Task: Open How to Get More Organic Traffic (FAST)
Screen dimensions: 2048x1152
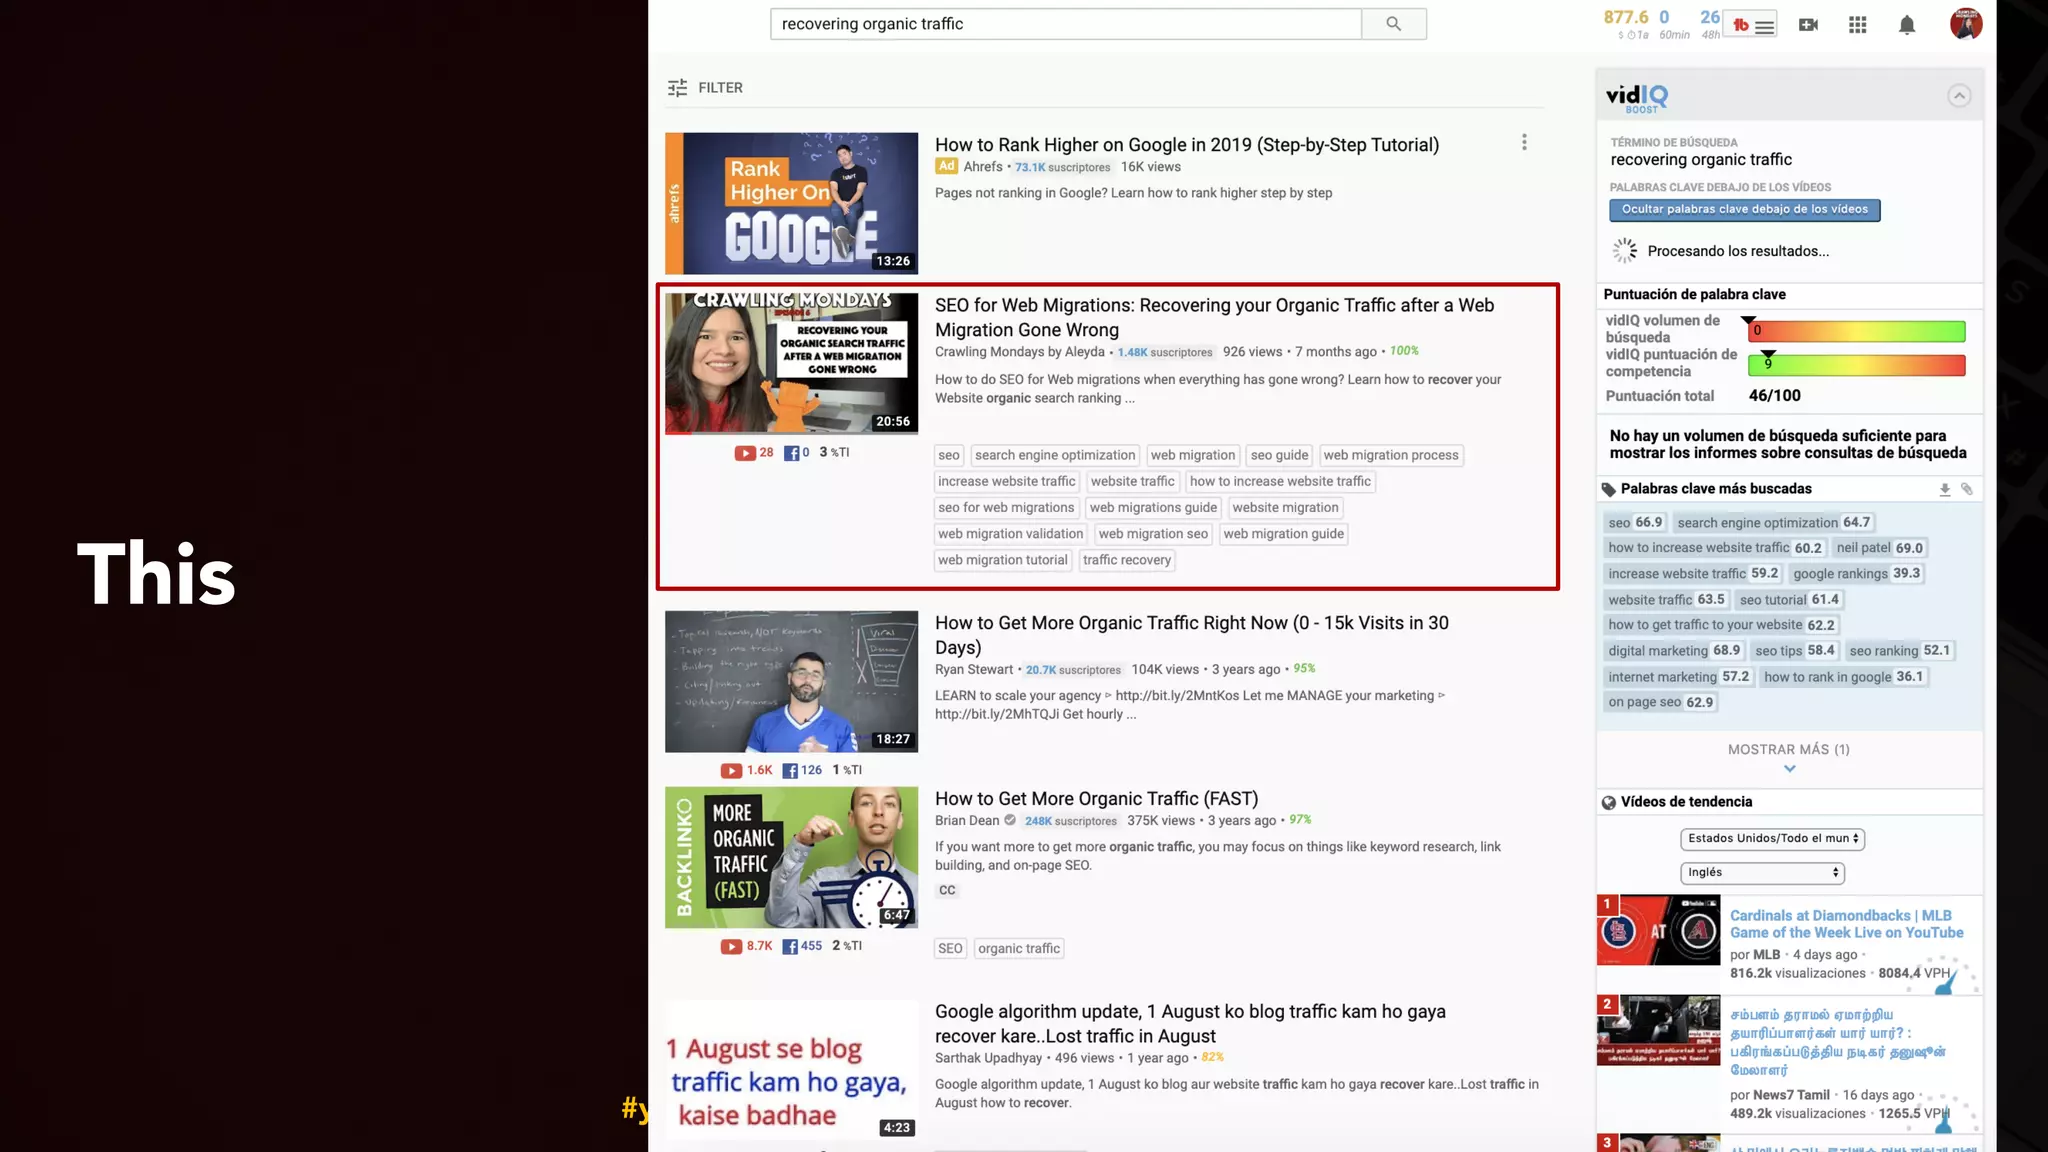Action: (1096, 799)
